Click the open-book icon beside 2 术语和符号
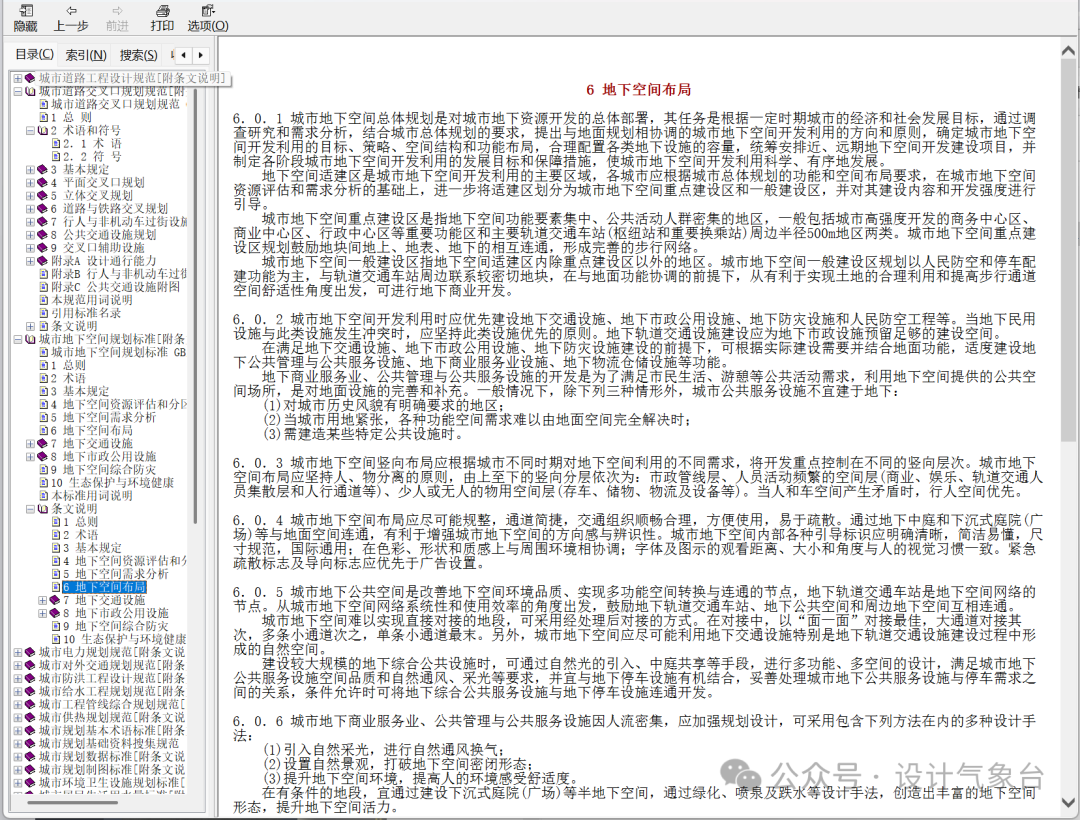 click(43, 131)
